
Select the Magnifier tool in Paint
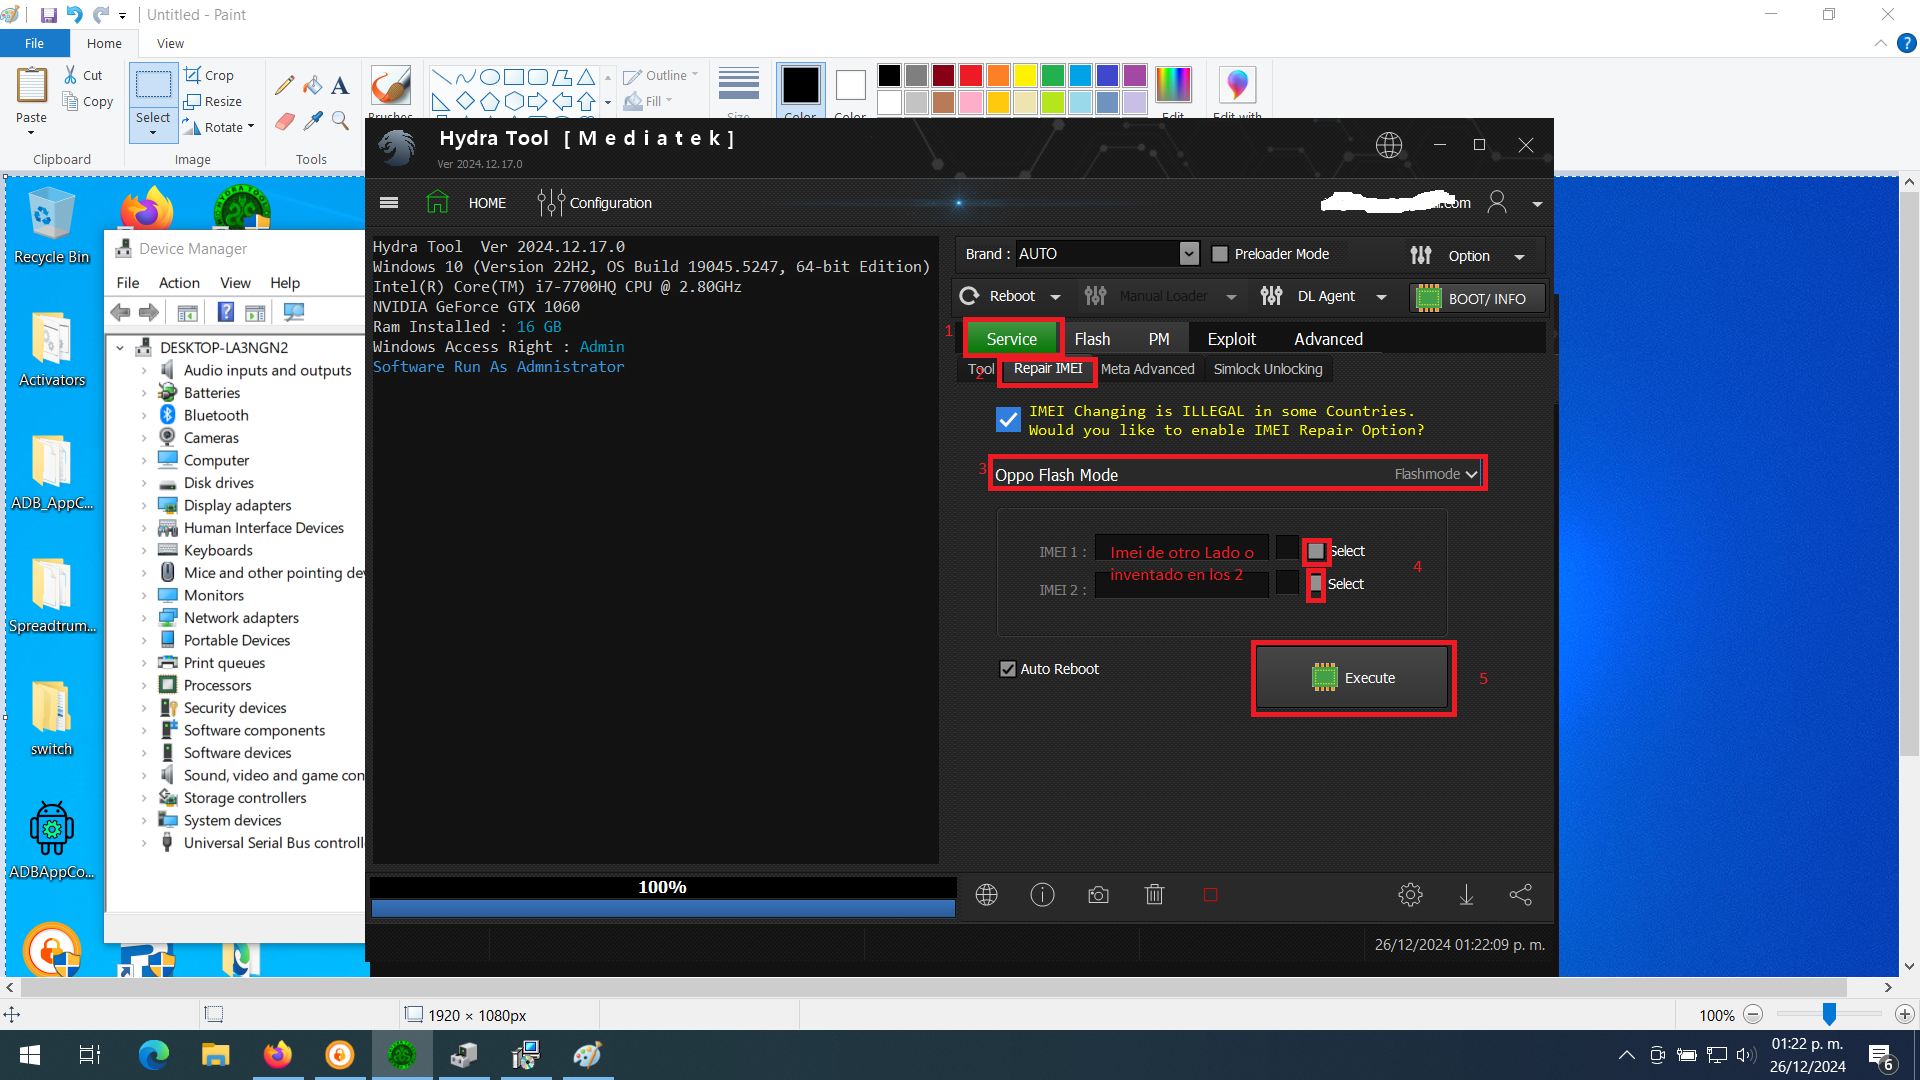tap(340, 121)
